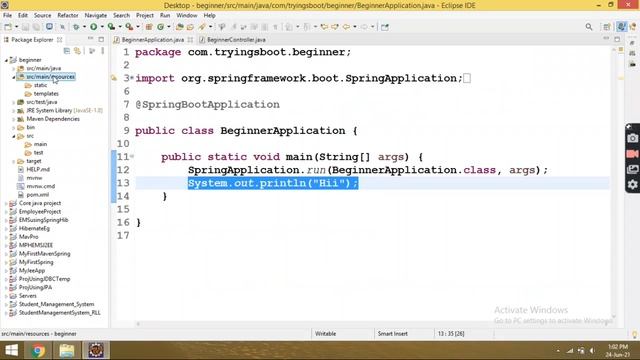The width and height of the screenshot is (640, 360).
Task: Launch Debug with the bug icon
Action: (x=76, y=27)
